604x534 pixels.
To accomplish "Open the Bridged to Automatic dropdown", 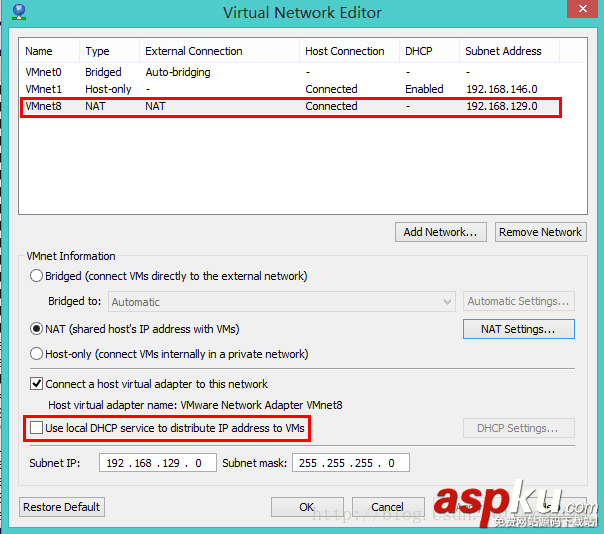I will [282, 302].
